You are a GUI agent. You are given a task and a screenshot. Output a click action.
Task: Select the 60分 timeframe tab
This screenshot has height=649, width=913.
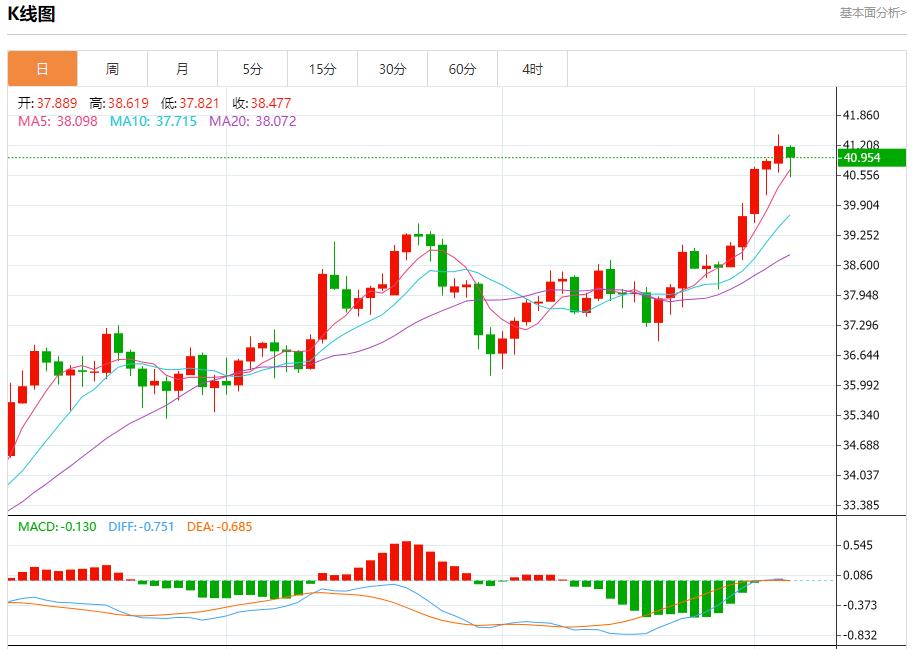pyautogui.click(x=462, y=68)
